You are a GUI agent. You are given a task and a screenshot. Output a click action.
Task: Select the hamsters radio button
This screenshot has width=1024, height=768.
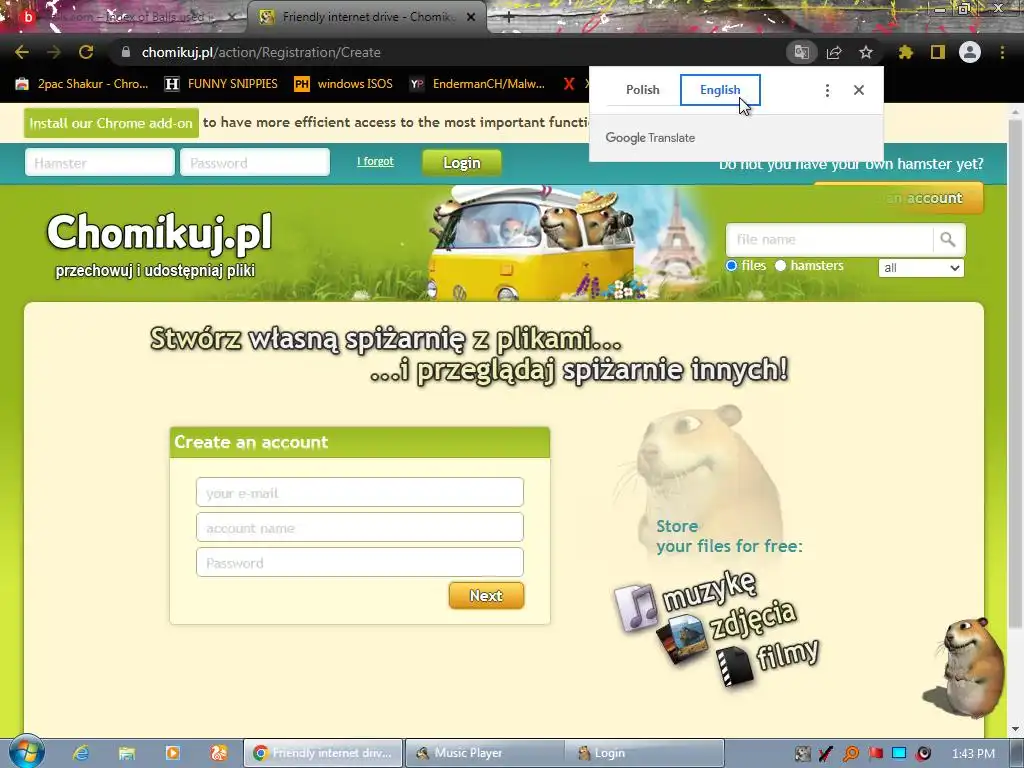click(x=780, y=266)
